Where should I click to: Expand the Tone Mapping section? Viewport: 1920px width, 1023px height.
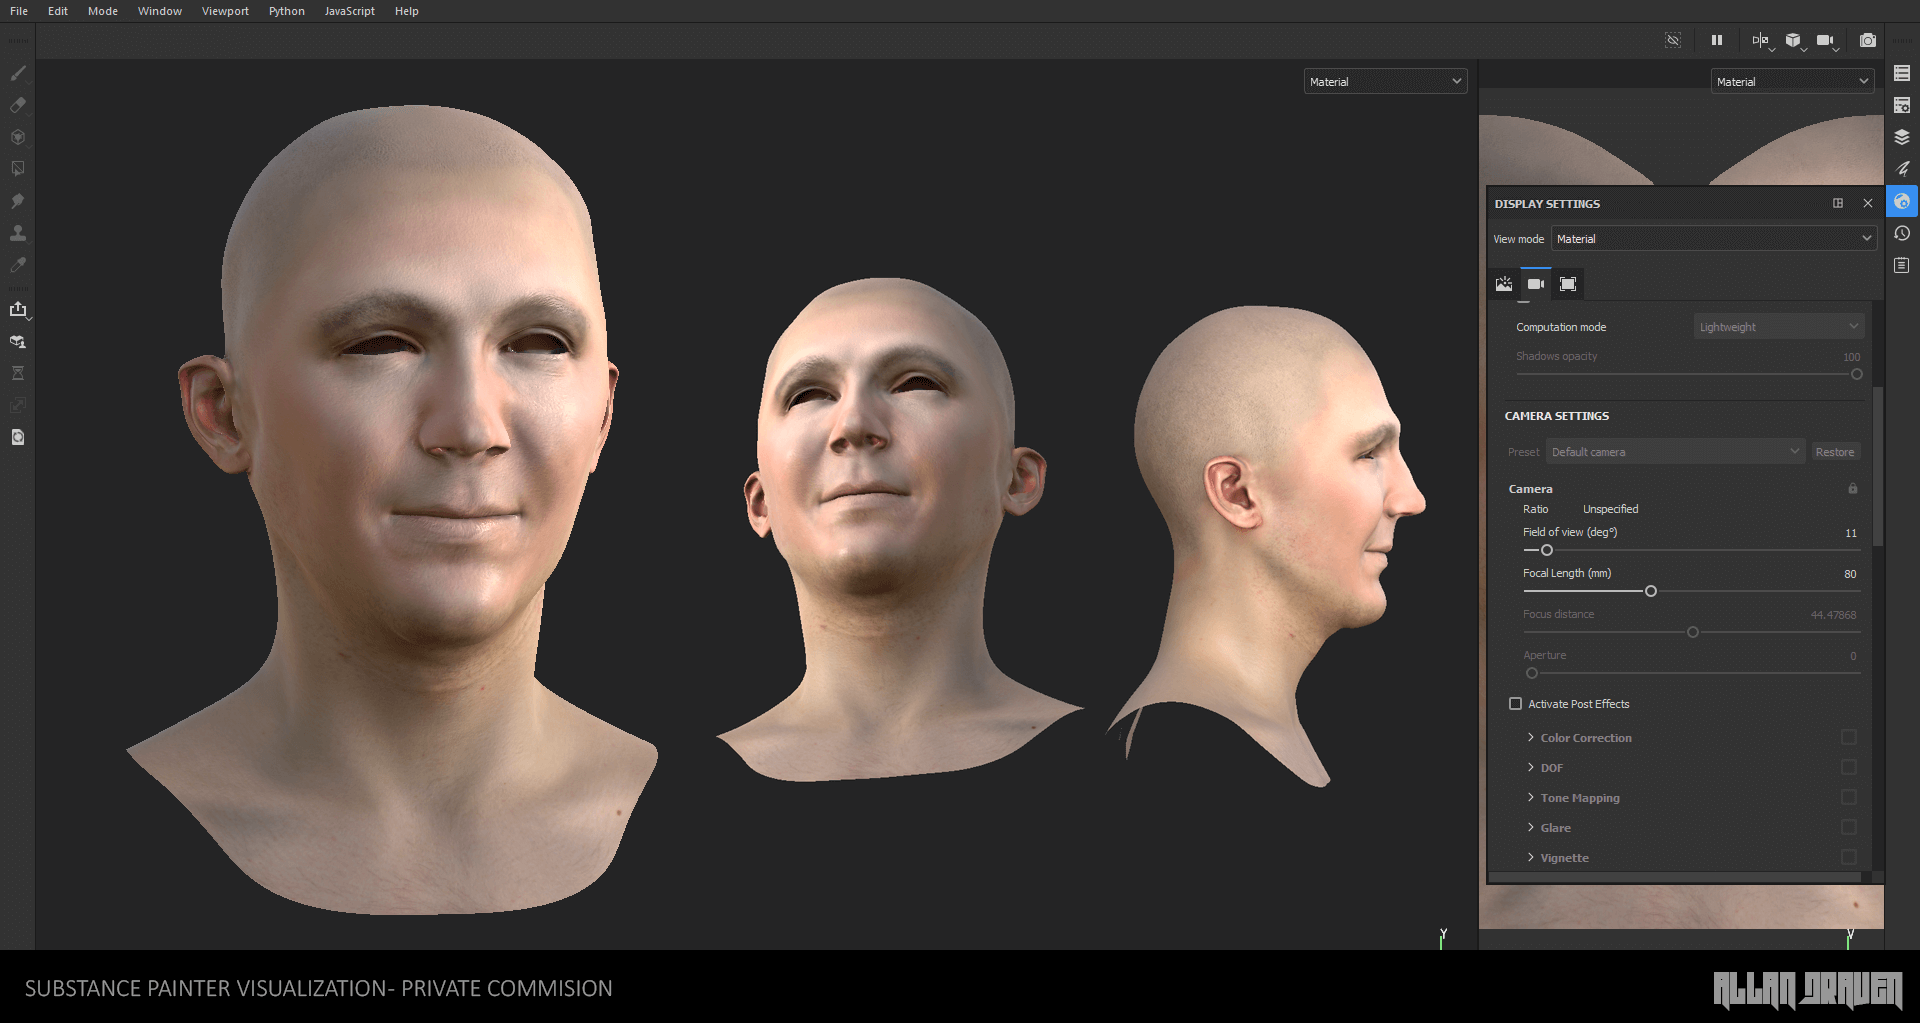(x=1530, y=798)
